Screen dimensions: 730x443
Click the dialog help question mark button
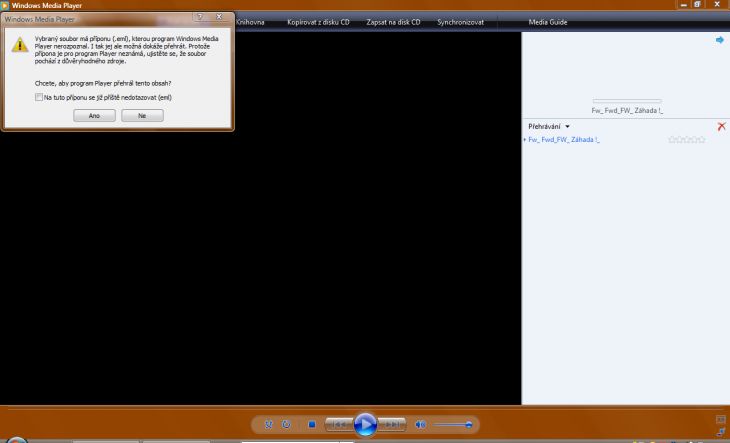200,17
